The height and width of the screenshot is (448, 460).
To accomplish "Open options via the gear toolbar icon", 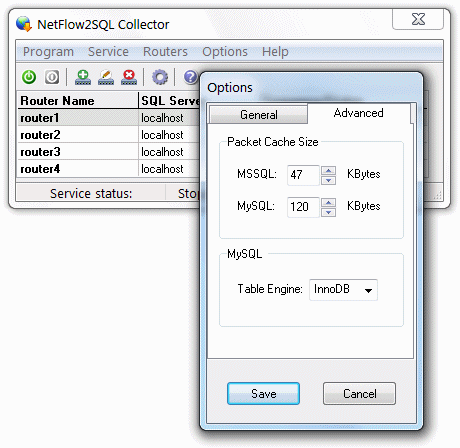I will (x=160, y=77).
